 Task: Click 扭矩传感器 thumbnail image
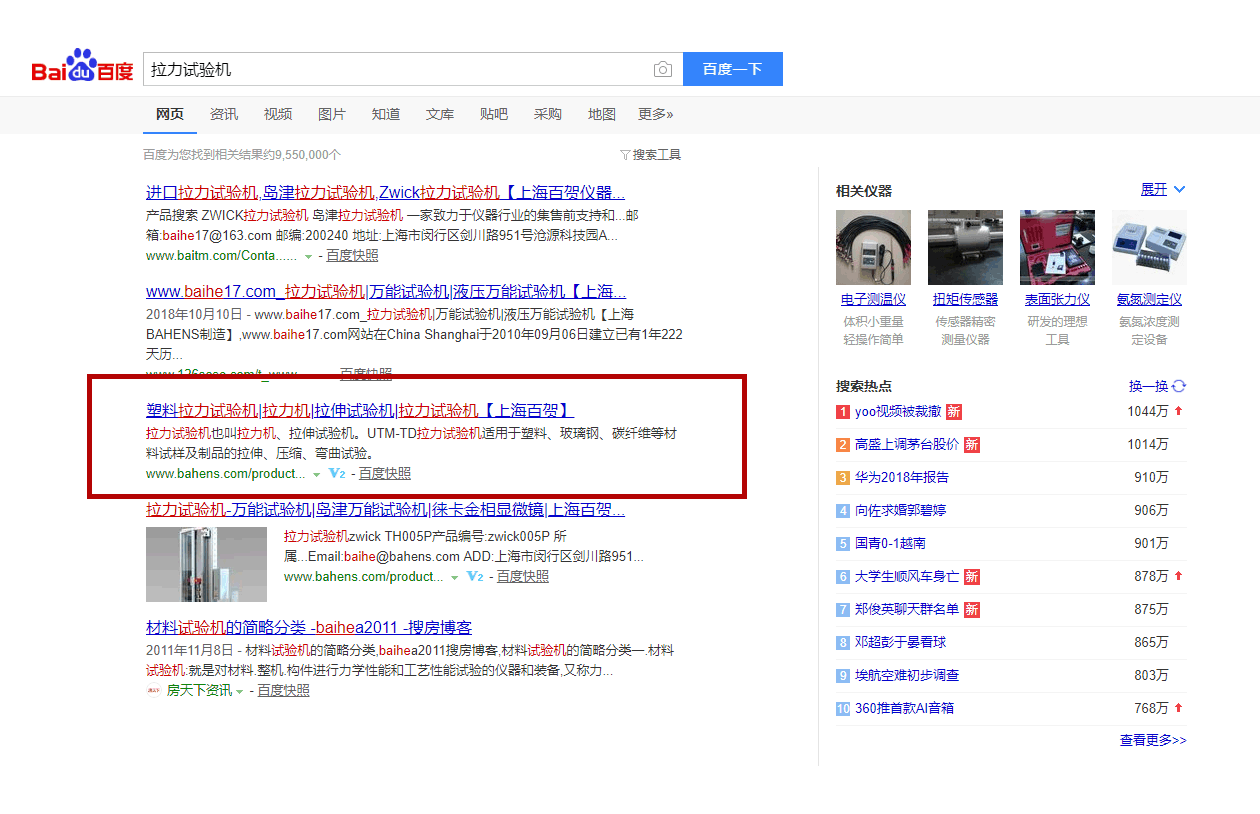(965, 247)
